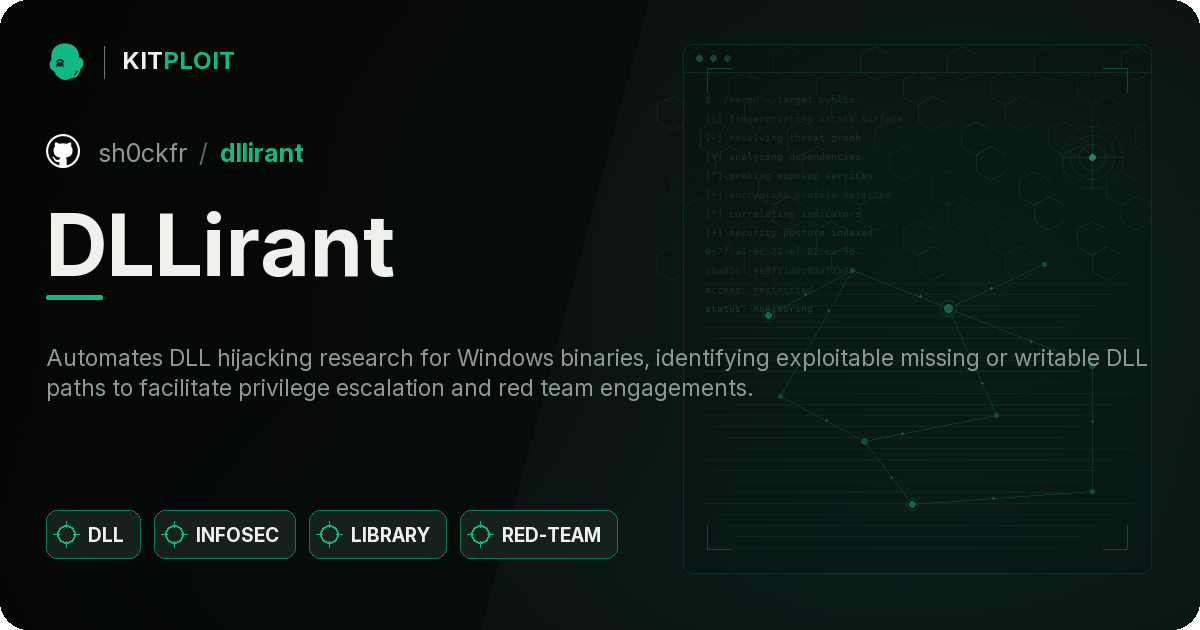The height and width of the screenshot is (630, 1200).
Task: Click the 'security posture indexed' terminal line
Action: coord(789,233)
